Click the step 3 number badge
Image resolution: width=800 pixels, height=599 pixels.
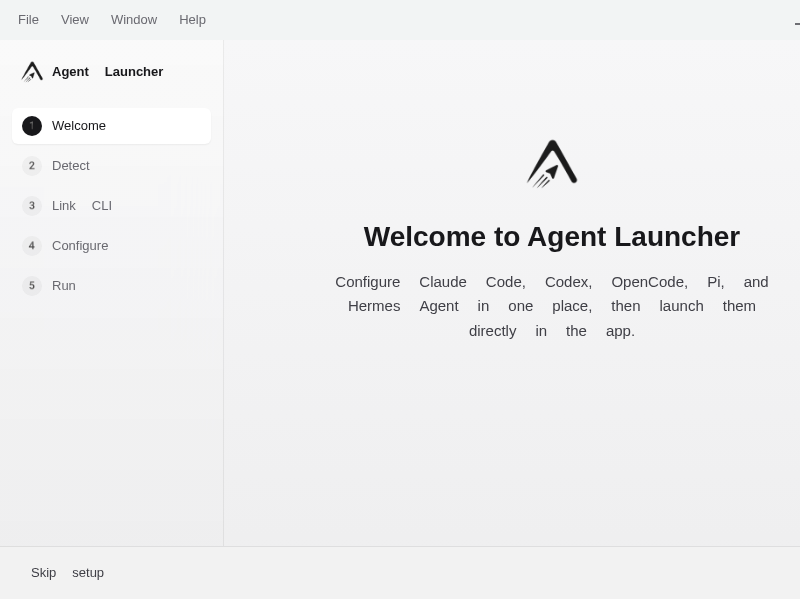(x=32, y=206)
